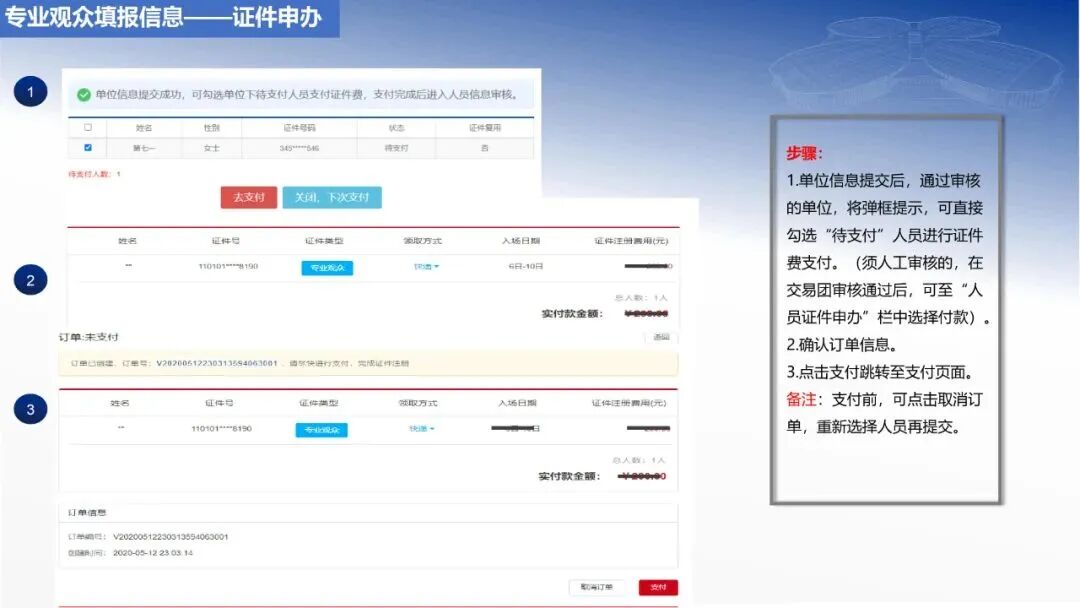
Task: Select step indicator circle 3
Action: click(31, 408)
